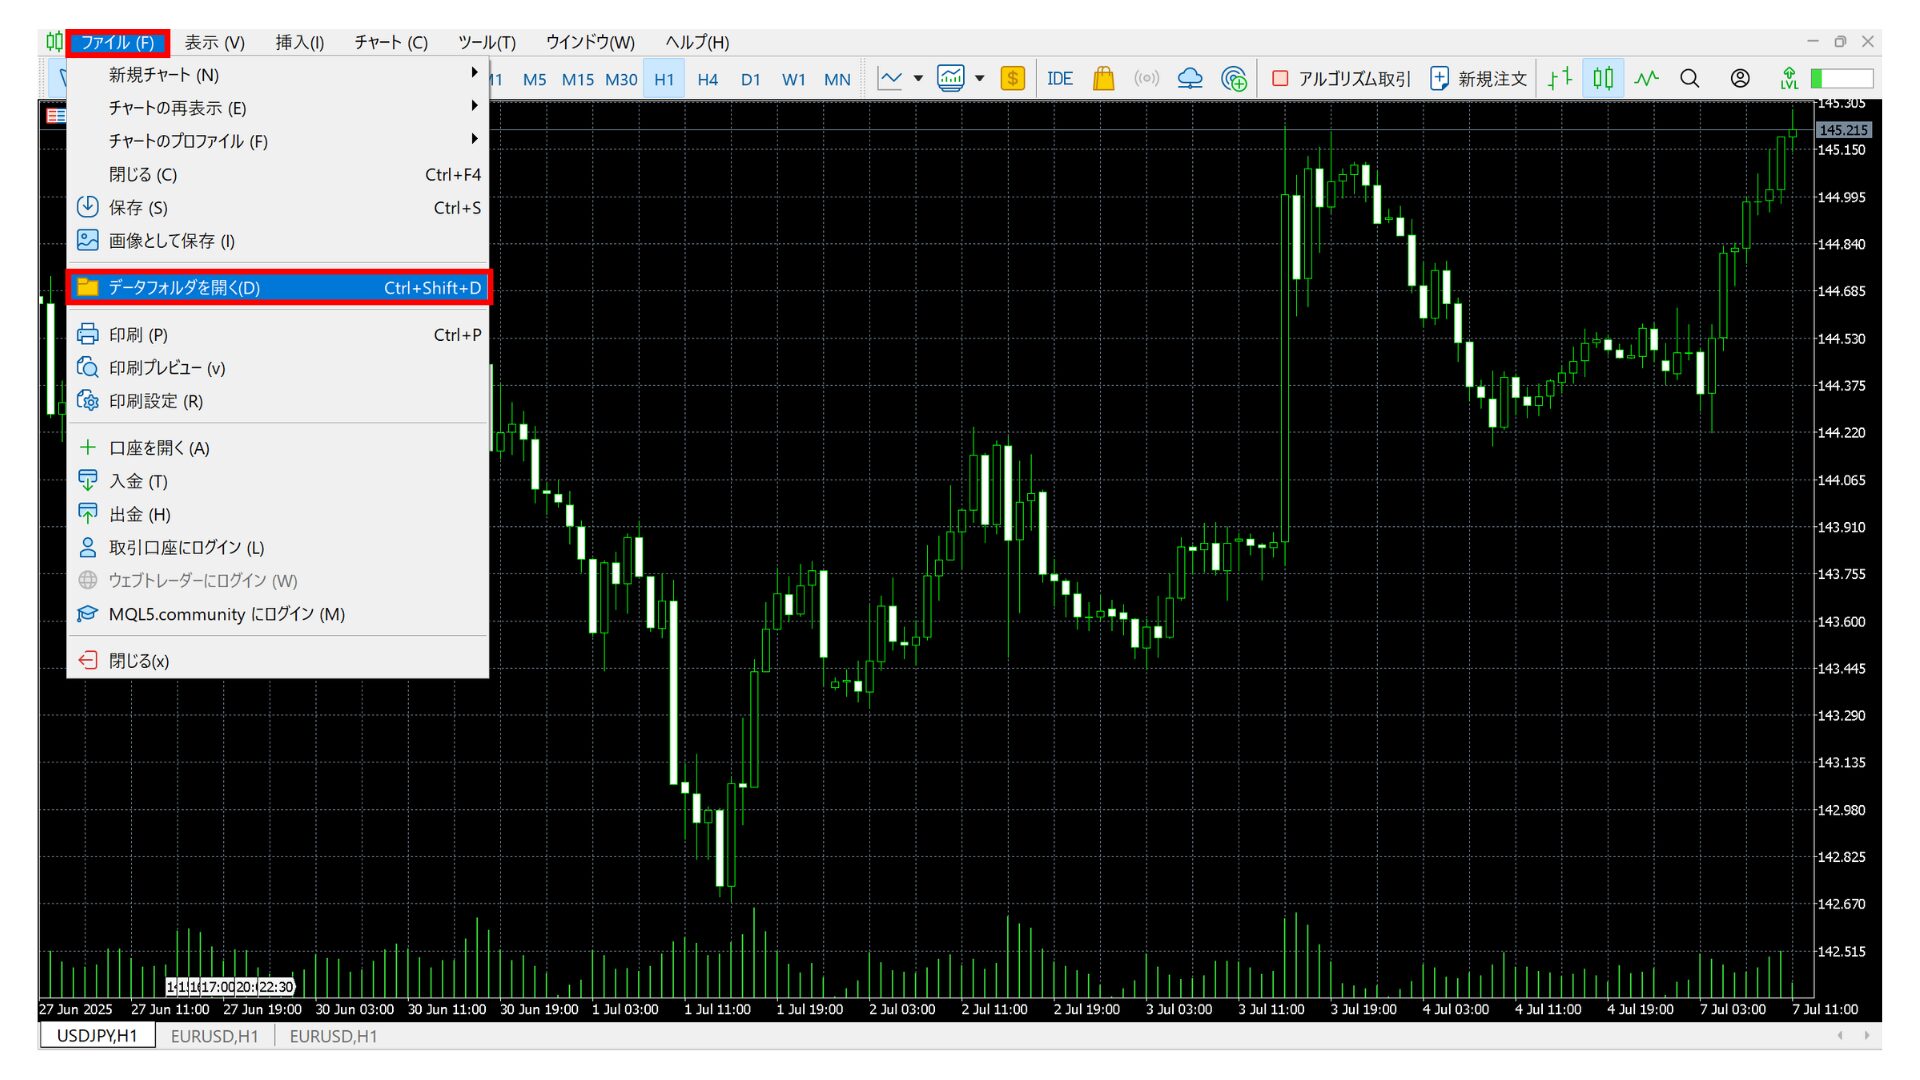Image resolution: width=1920 pixels, height=1080 pixels.
Task: Switch chart to line chart icon
Action: 1646,78
